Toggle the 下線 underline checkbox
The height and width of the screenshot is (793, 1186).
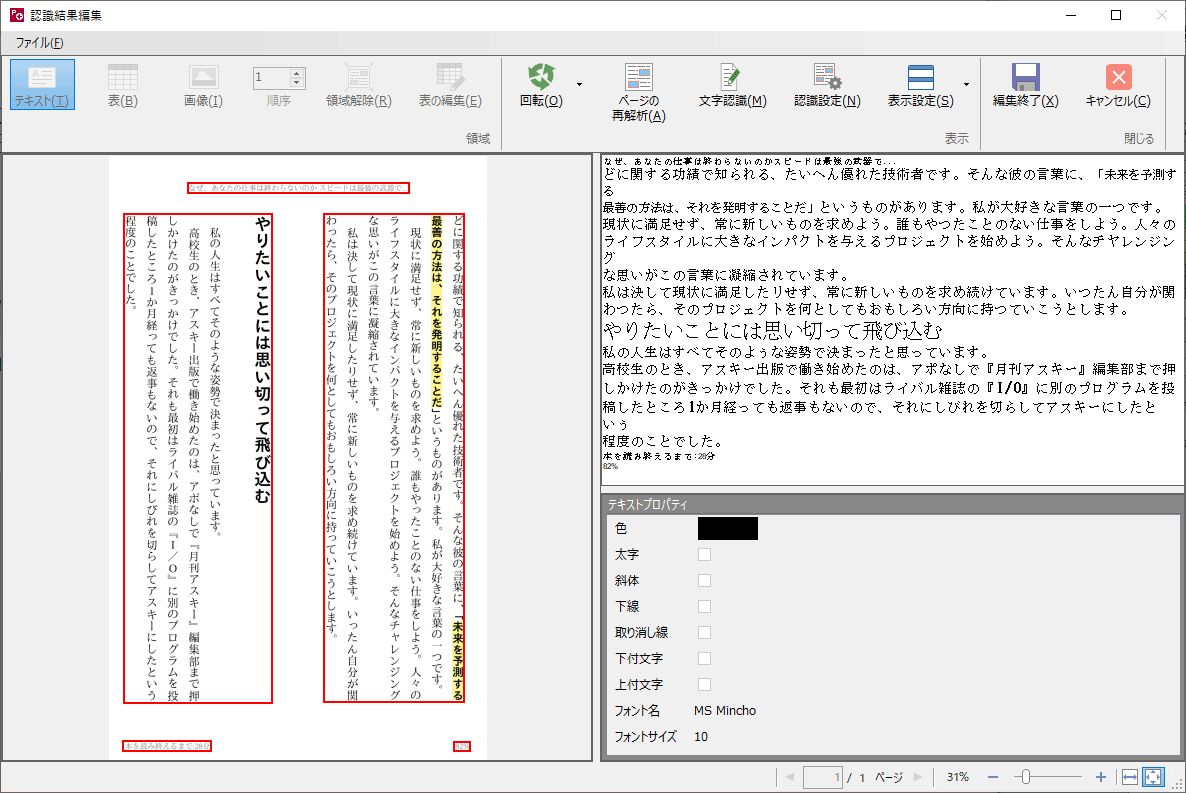pos(704,606)
